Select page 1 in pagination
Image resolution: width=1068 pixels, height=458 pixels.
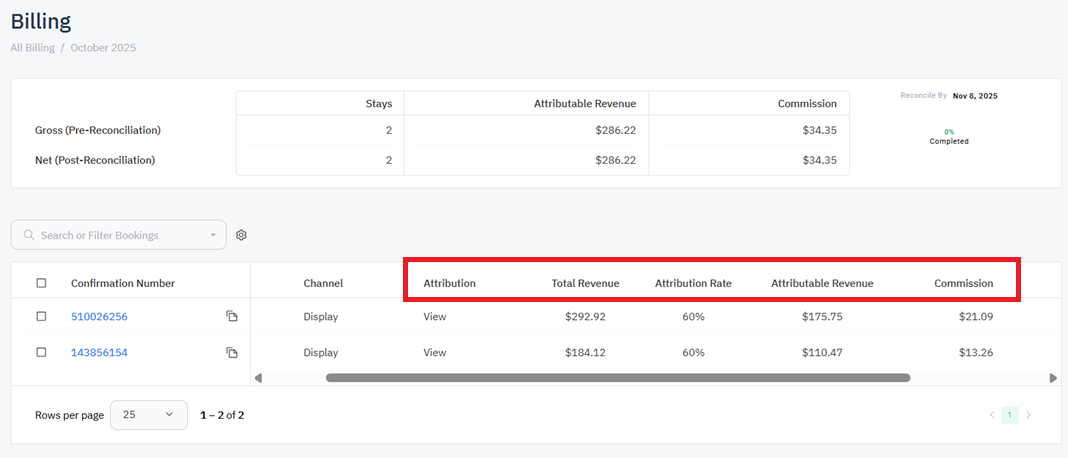point(1010,415)
